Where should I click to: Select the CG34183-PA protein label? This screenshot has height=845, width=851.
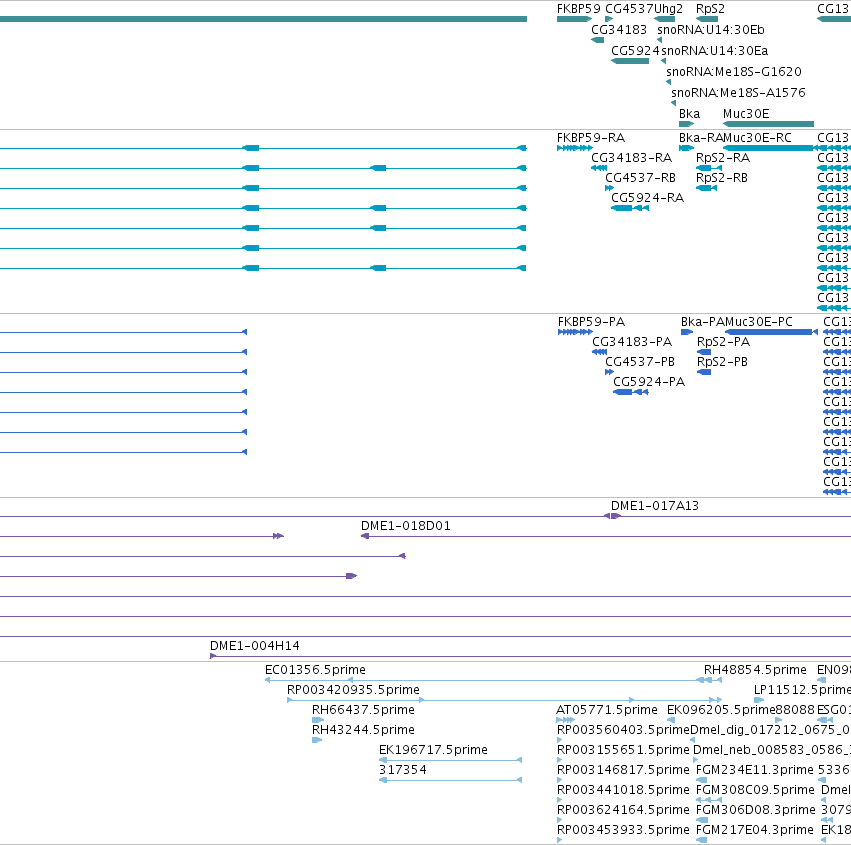[x=632, y=342]
